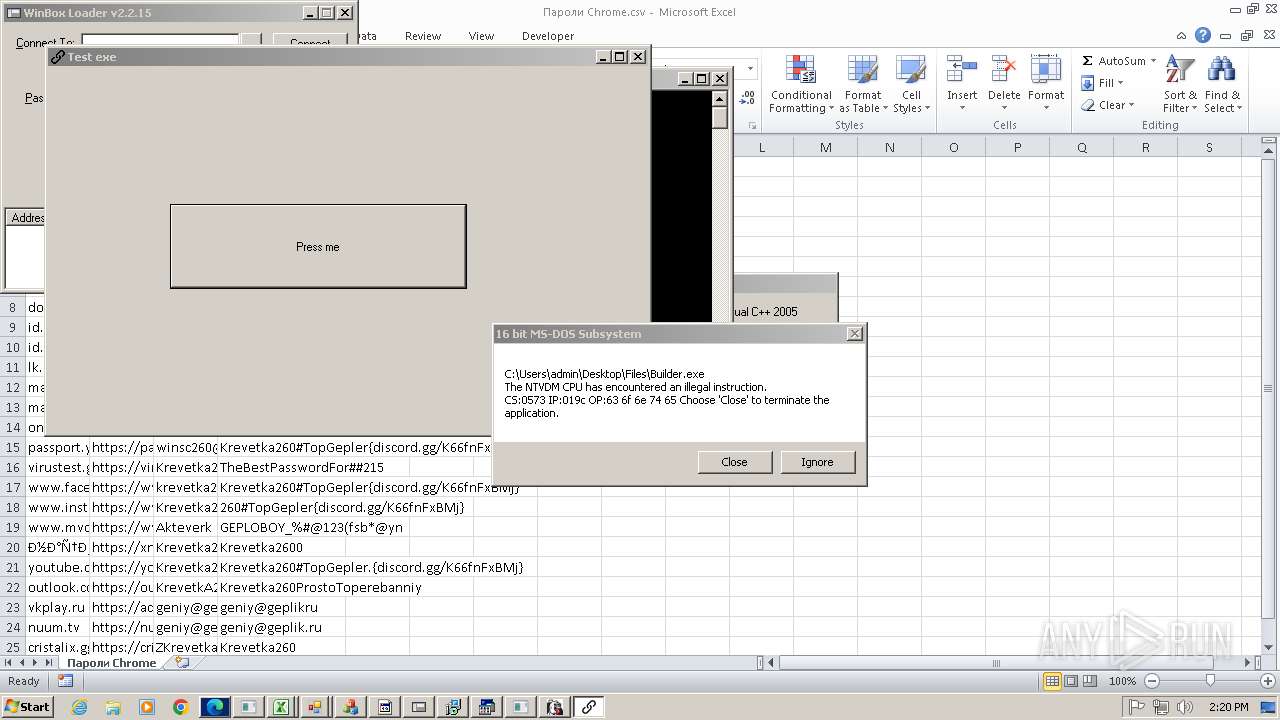Expand the Fill dropdown arrow

[1121, 83]
